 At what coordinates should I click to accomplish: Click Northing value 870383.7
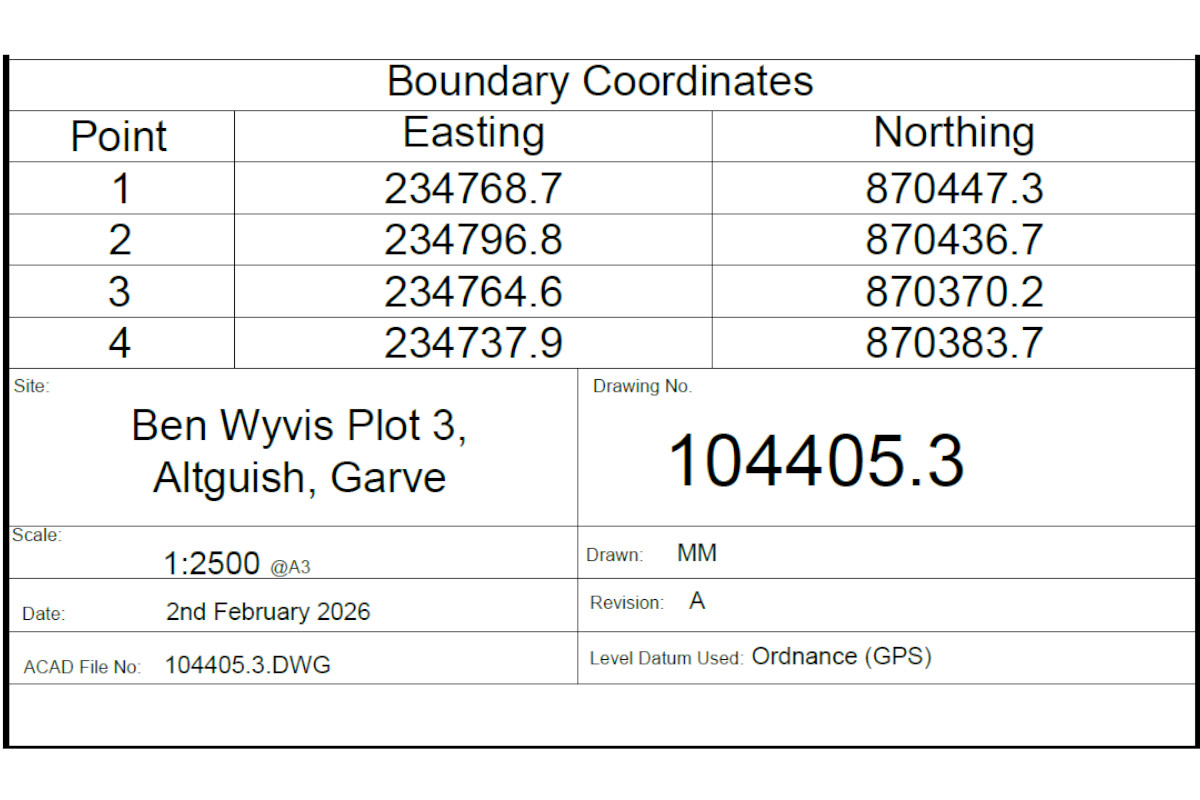(x=954, y=344)
